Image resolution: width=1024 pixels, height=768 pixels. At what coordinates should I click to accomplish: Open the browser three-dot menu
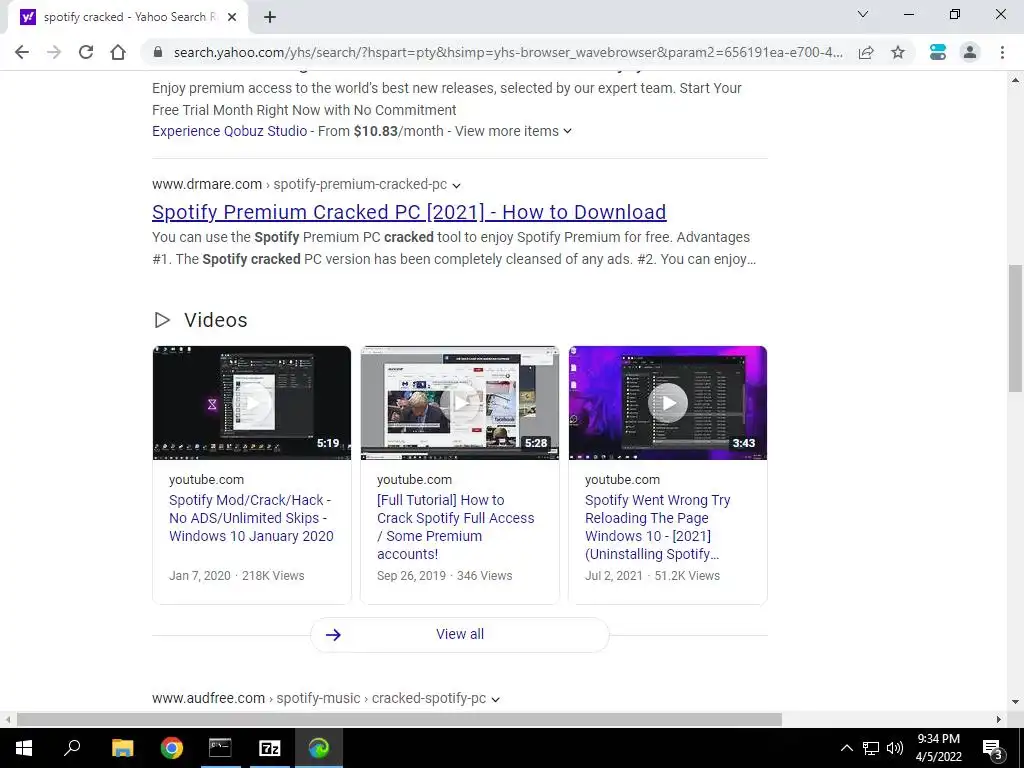click(1002, 52)
